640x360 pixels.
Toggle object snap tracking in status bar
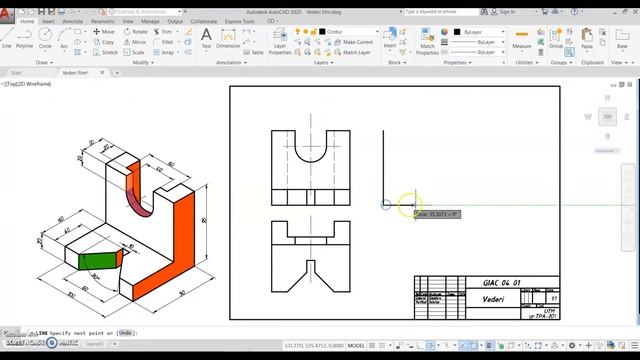(x=463, y=345)
